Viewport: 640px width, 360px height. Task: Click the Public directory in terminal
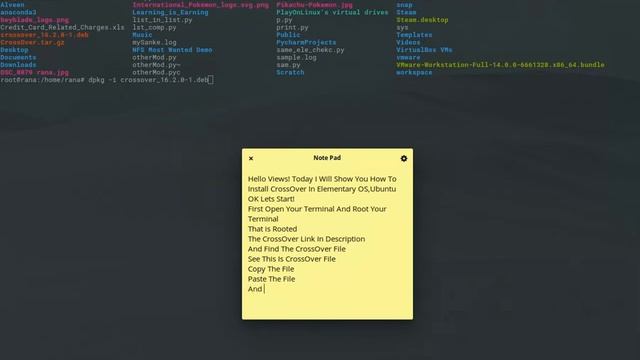coord(288,35)
